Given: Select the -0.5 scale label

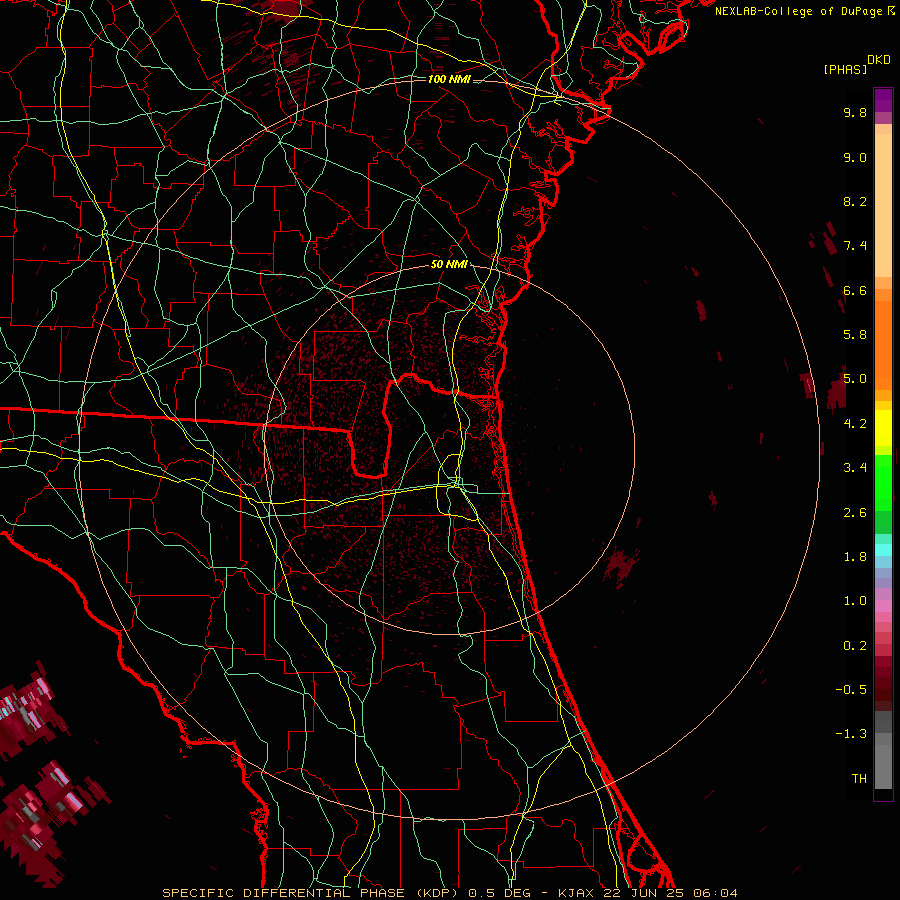Looking at the screenshot, I should (x=851, y=690).
